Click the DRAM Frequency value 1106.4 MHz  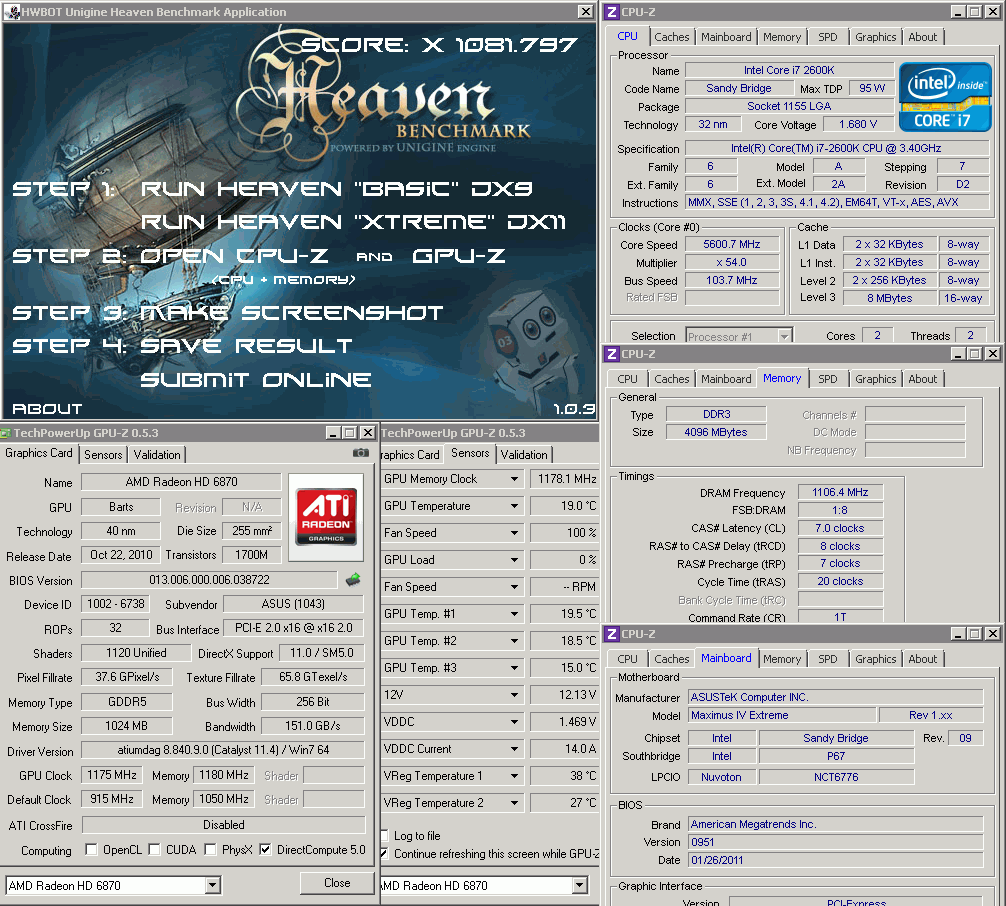click(x=840, y=492)
